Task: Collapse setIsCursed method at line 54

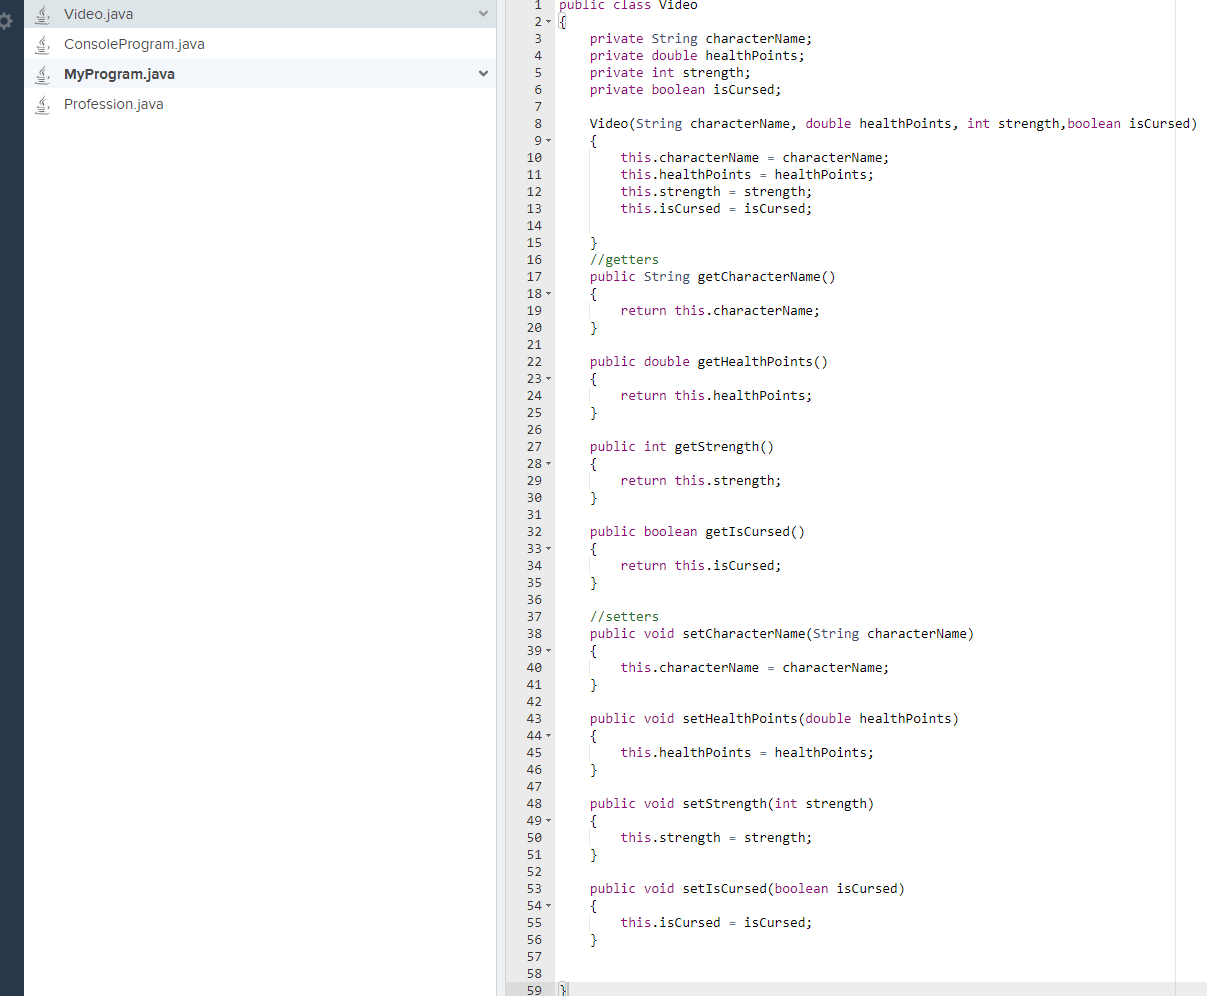Action: [548, 905]
